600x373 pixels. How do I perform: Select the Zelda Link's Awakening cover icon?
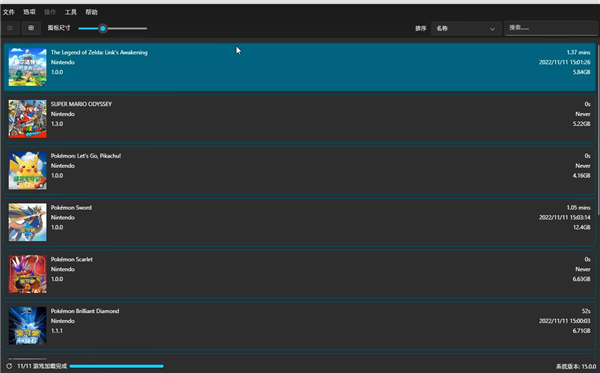(x=28, y=67)
